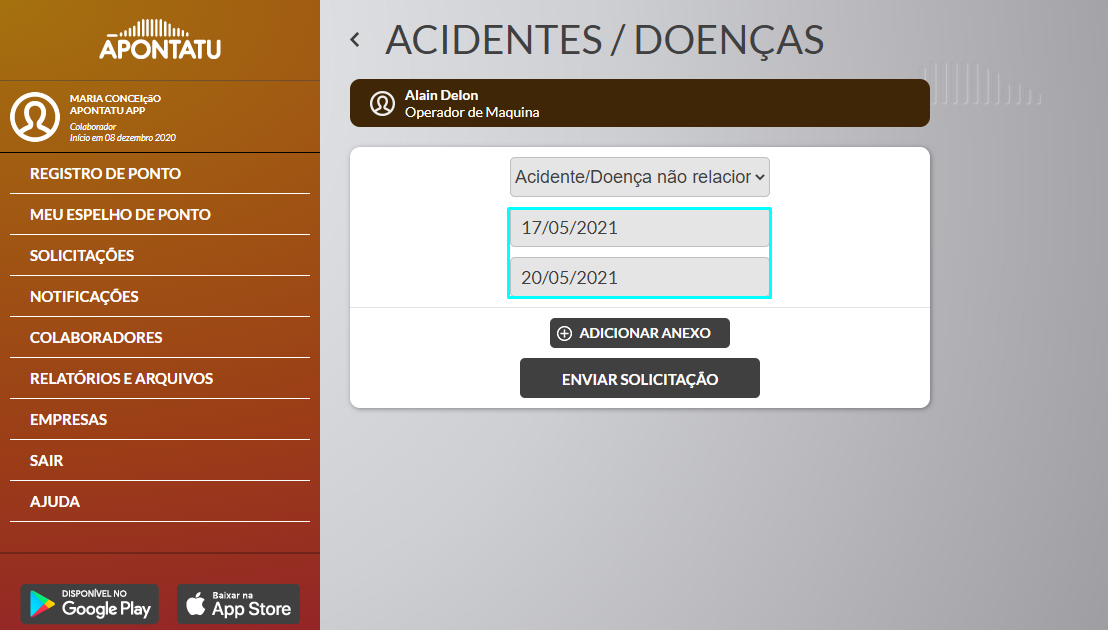Image resolution: width=1108 pixels, height=630 pixels.
Task: Open Relatórios e Arquivos
Action: (x=160, y=379)
